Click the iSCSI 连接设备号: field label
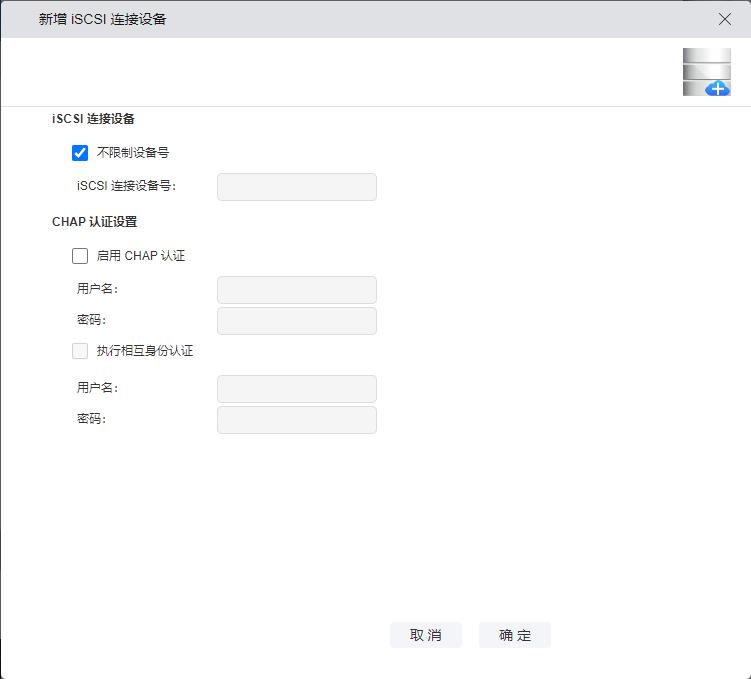Image resolution: width=751 pixels, height=679 pixels. tap(126, 186)
